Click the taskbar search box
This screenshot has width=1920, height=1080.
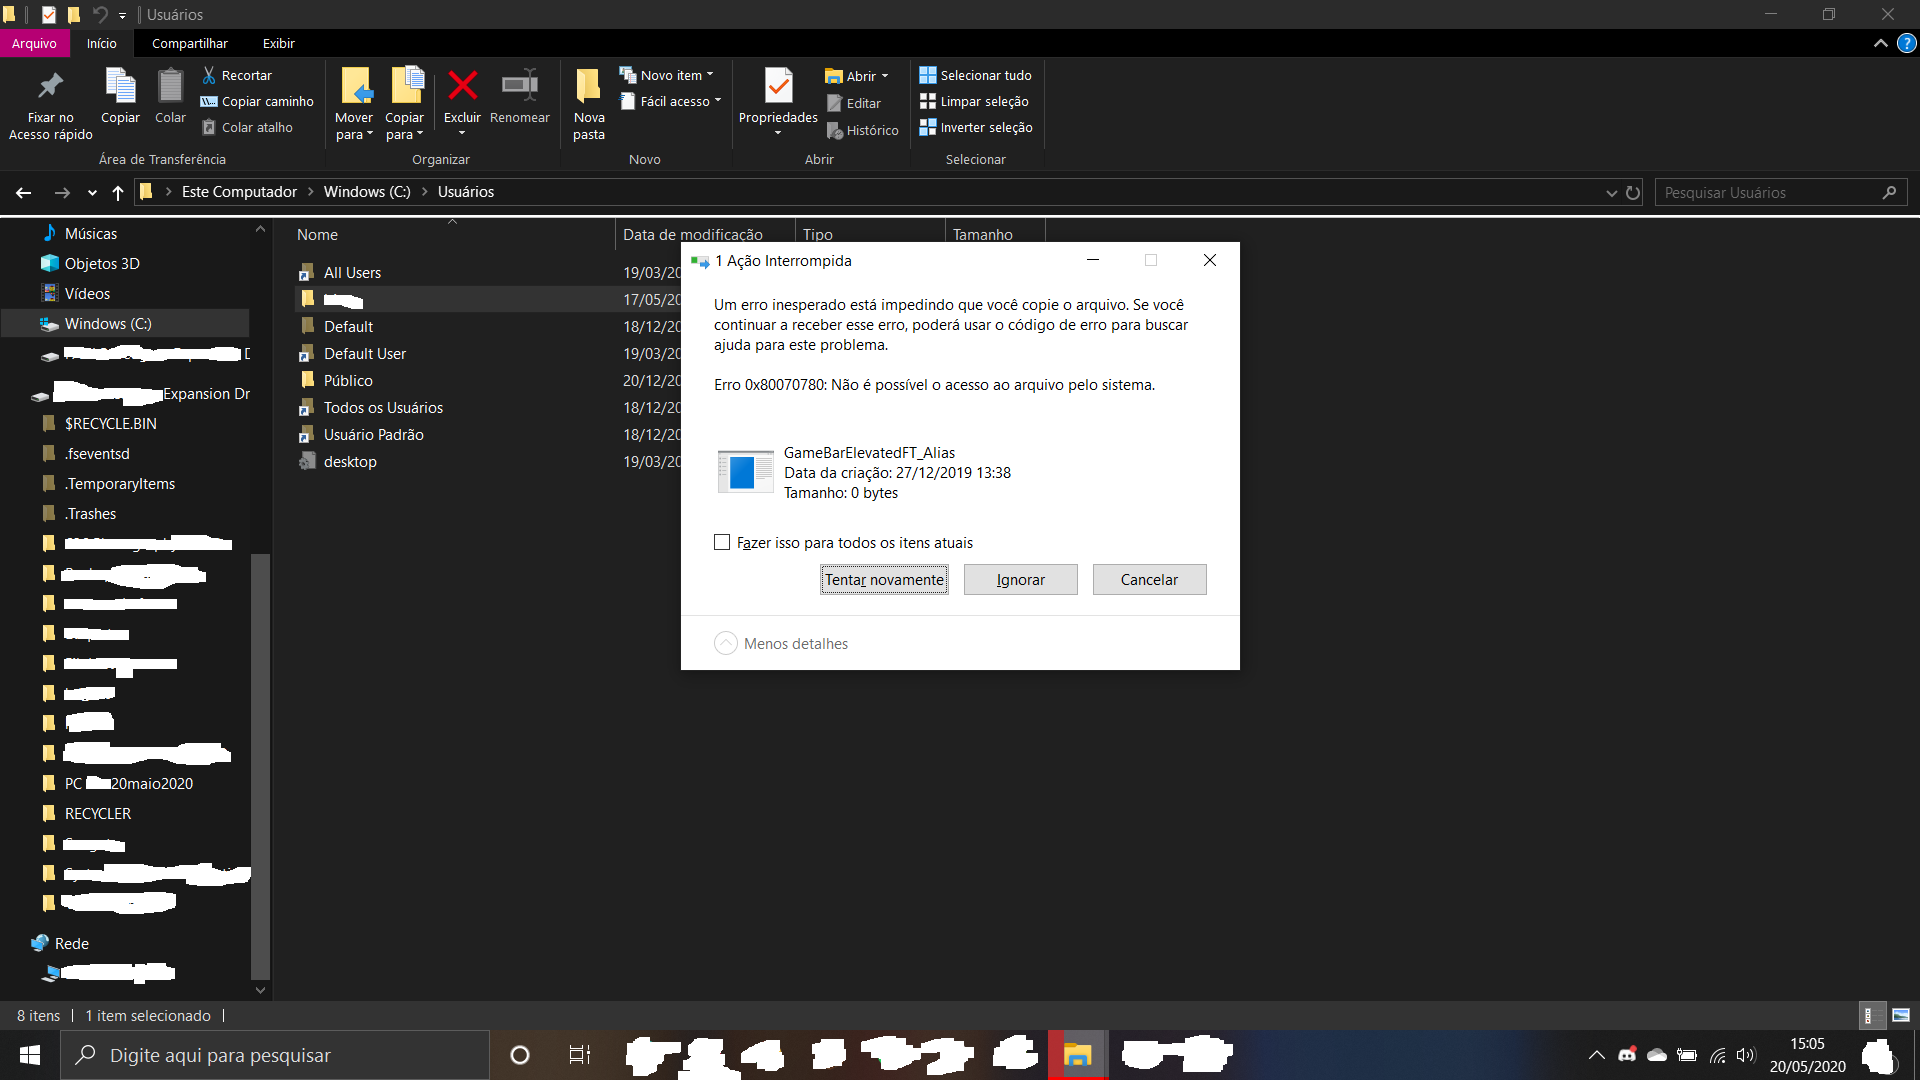pos(275,1055)
